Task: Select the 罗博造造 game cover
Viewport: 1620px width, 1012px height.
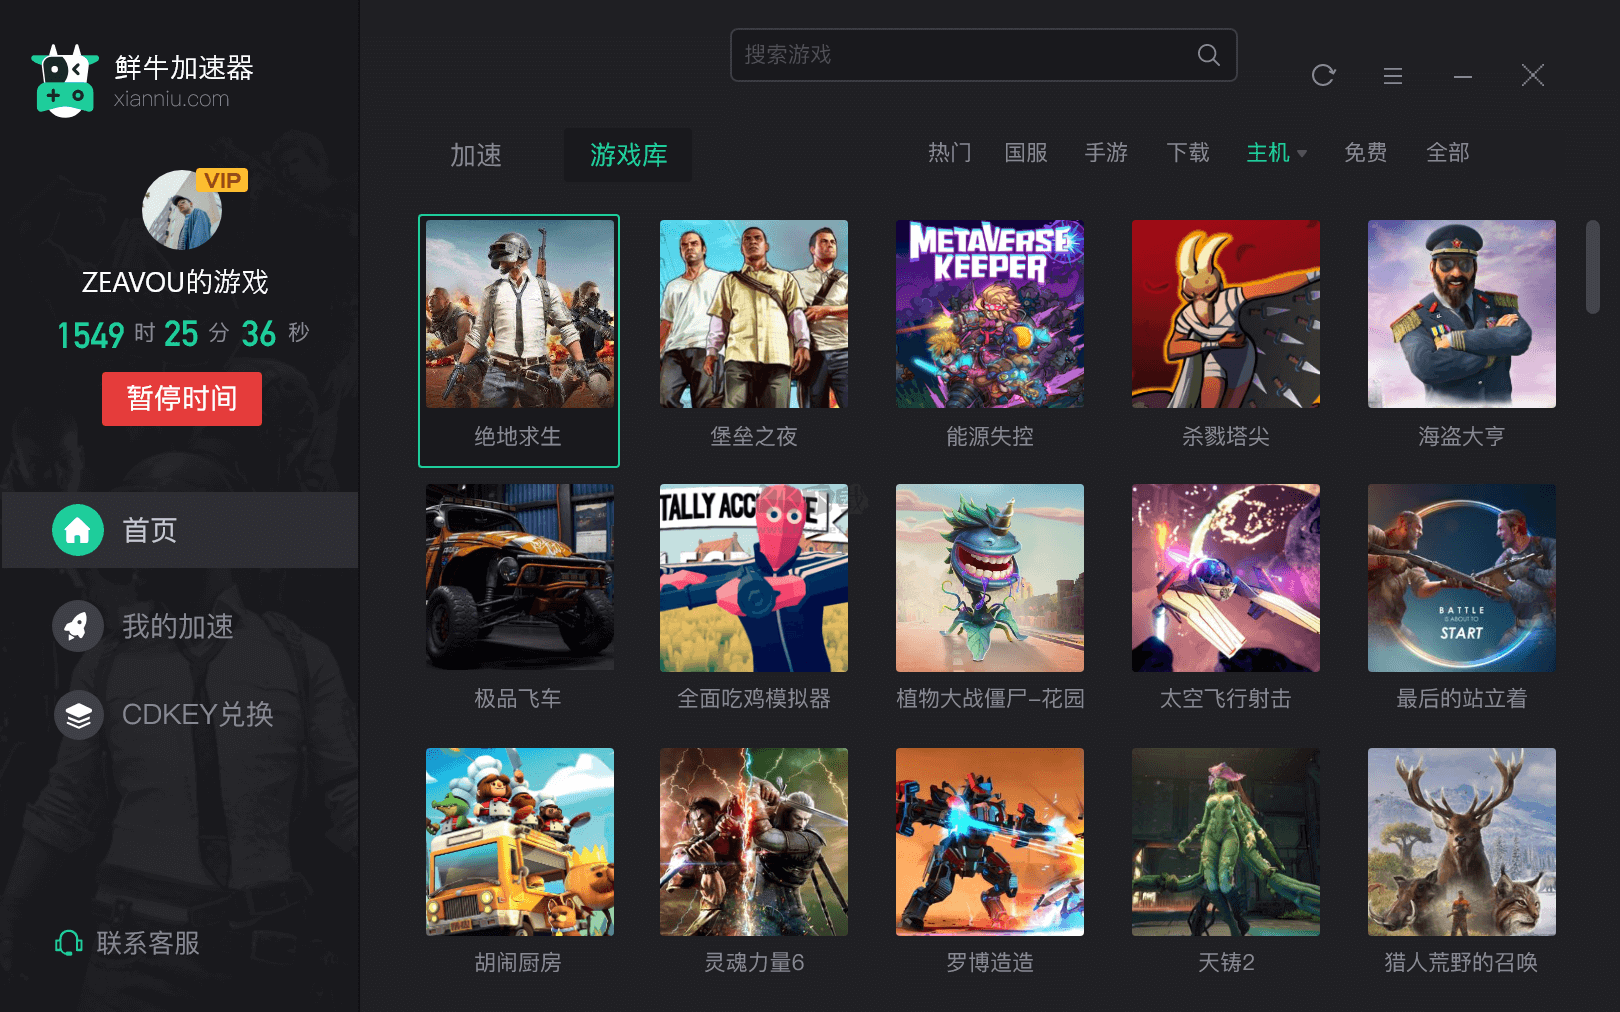Action: coord(990,842)
